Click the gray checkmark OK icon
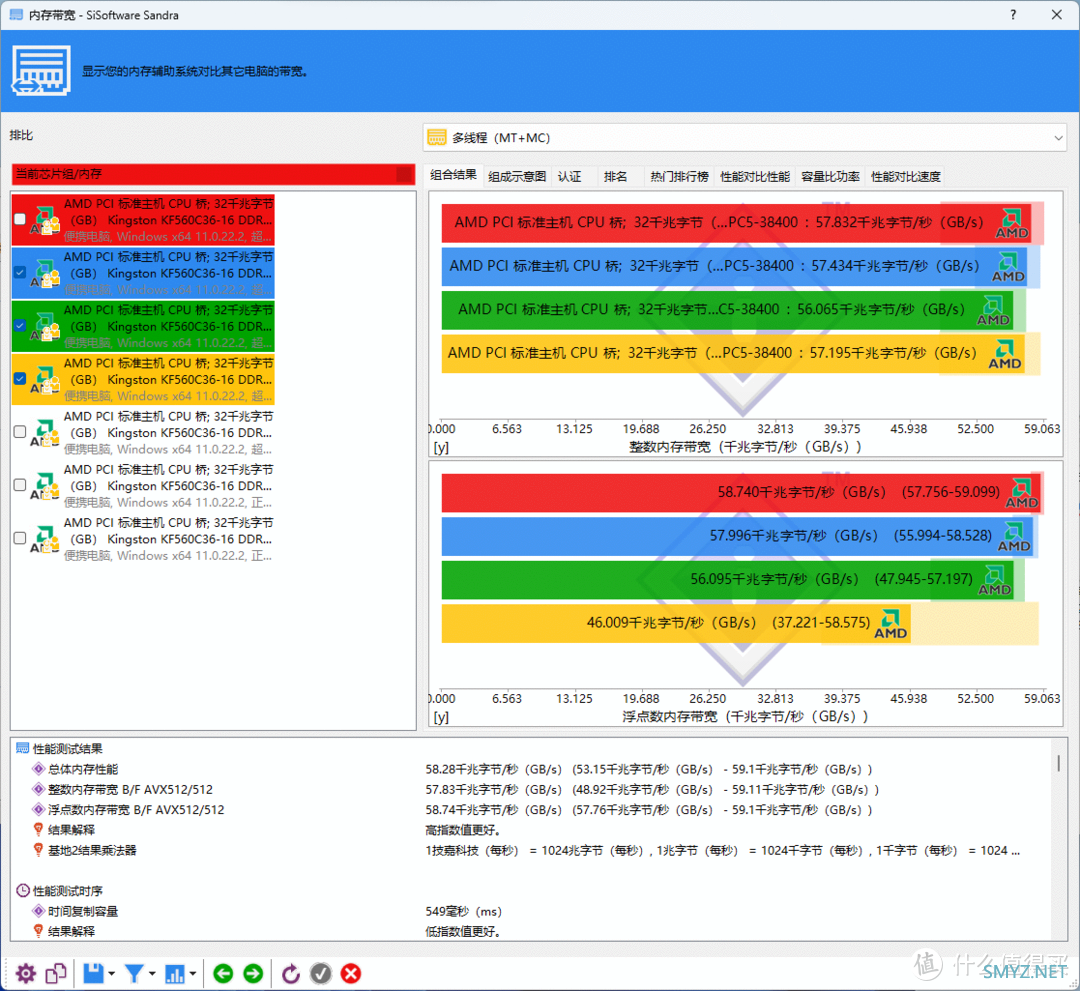The width and height of the screenshot is (1080, 991). tap(321, 973)
